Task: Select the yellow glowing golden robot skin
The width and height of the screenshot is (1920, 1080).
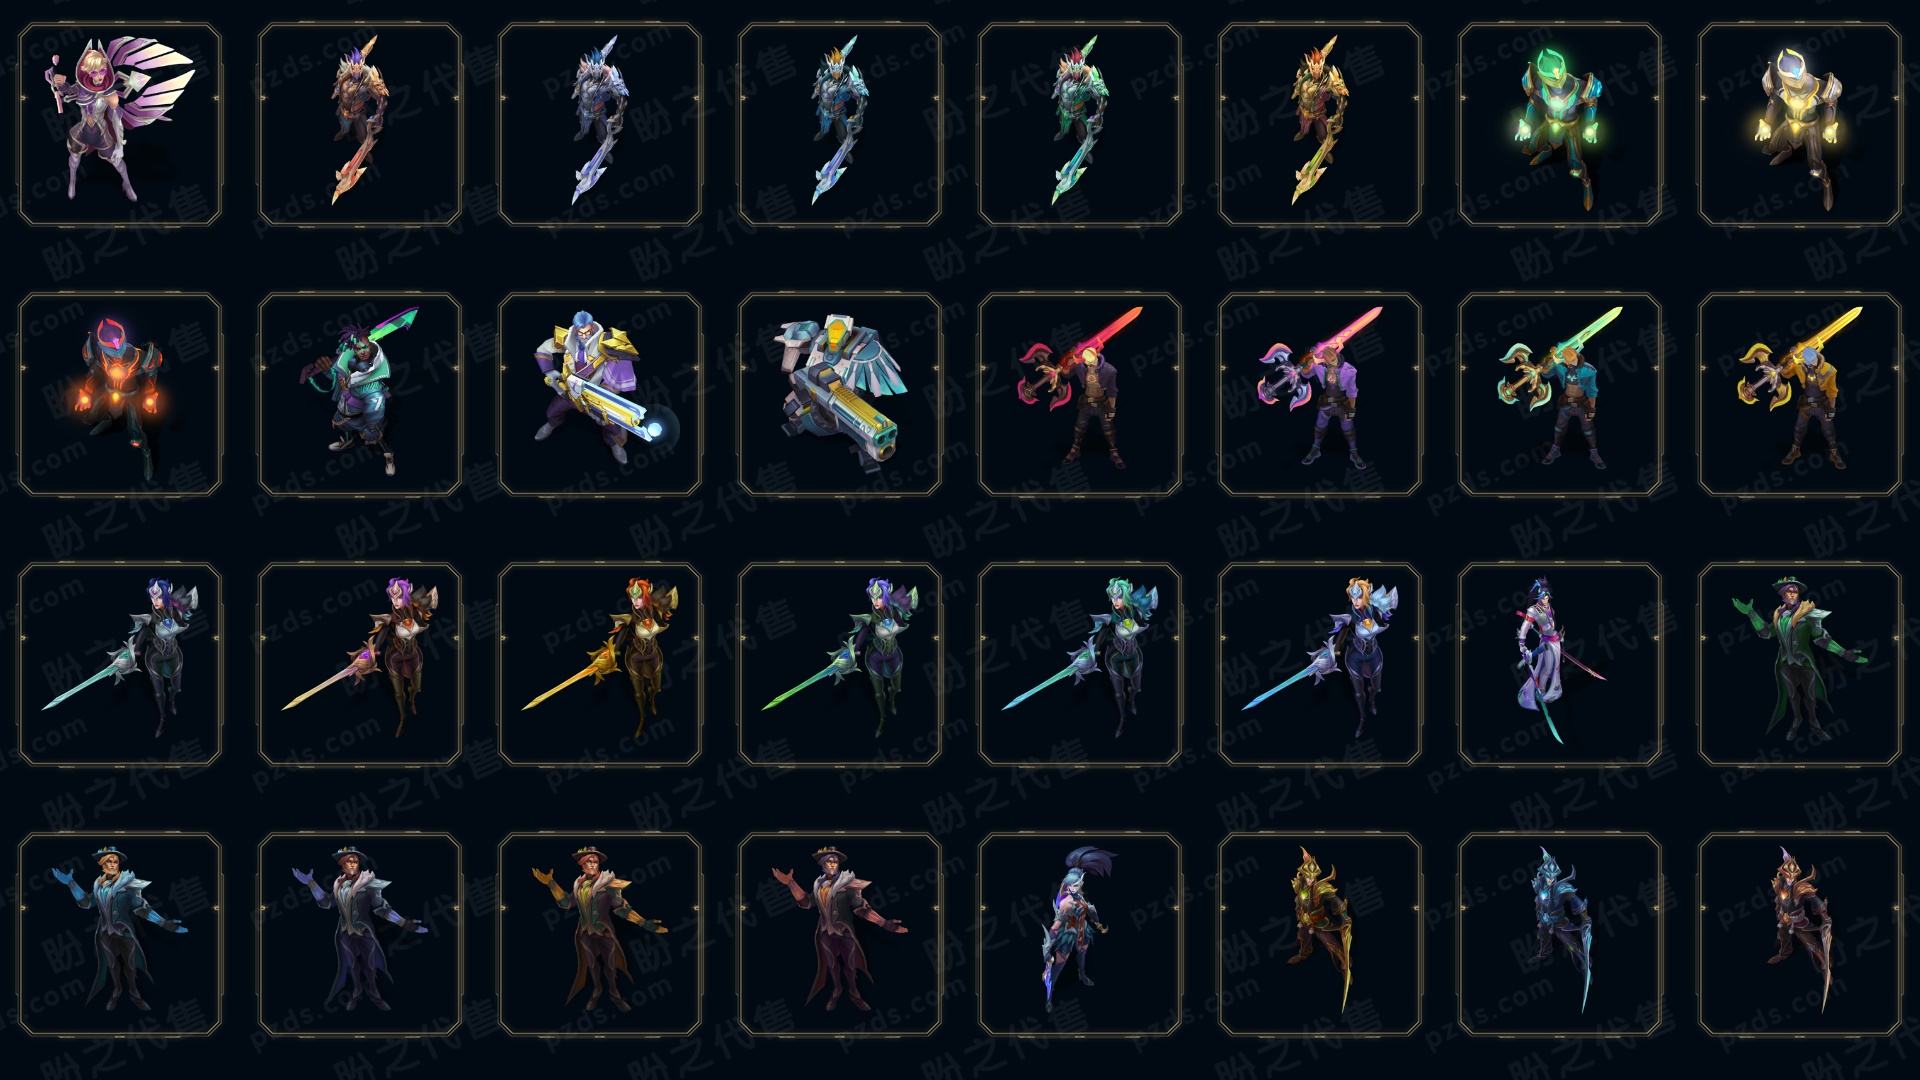Action: pos(1800,125)
